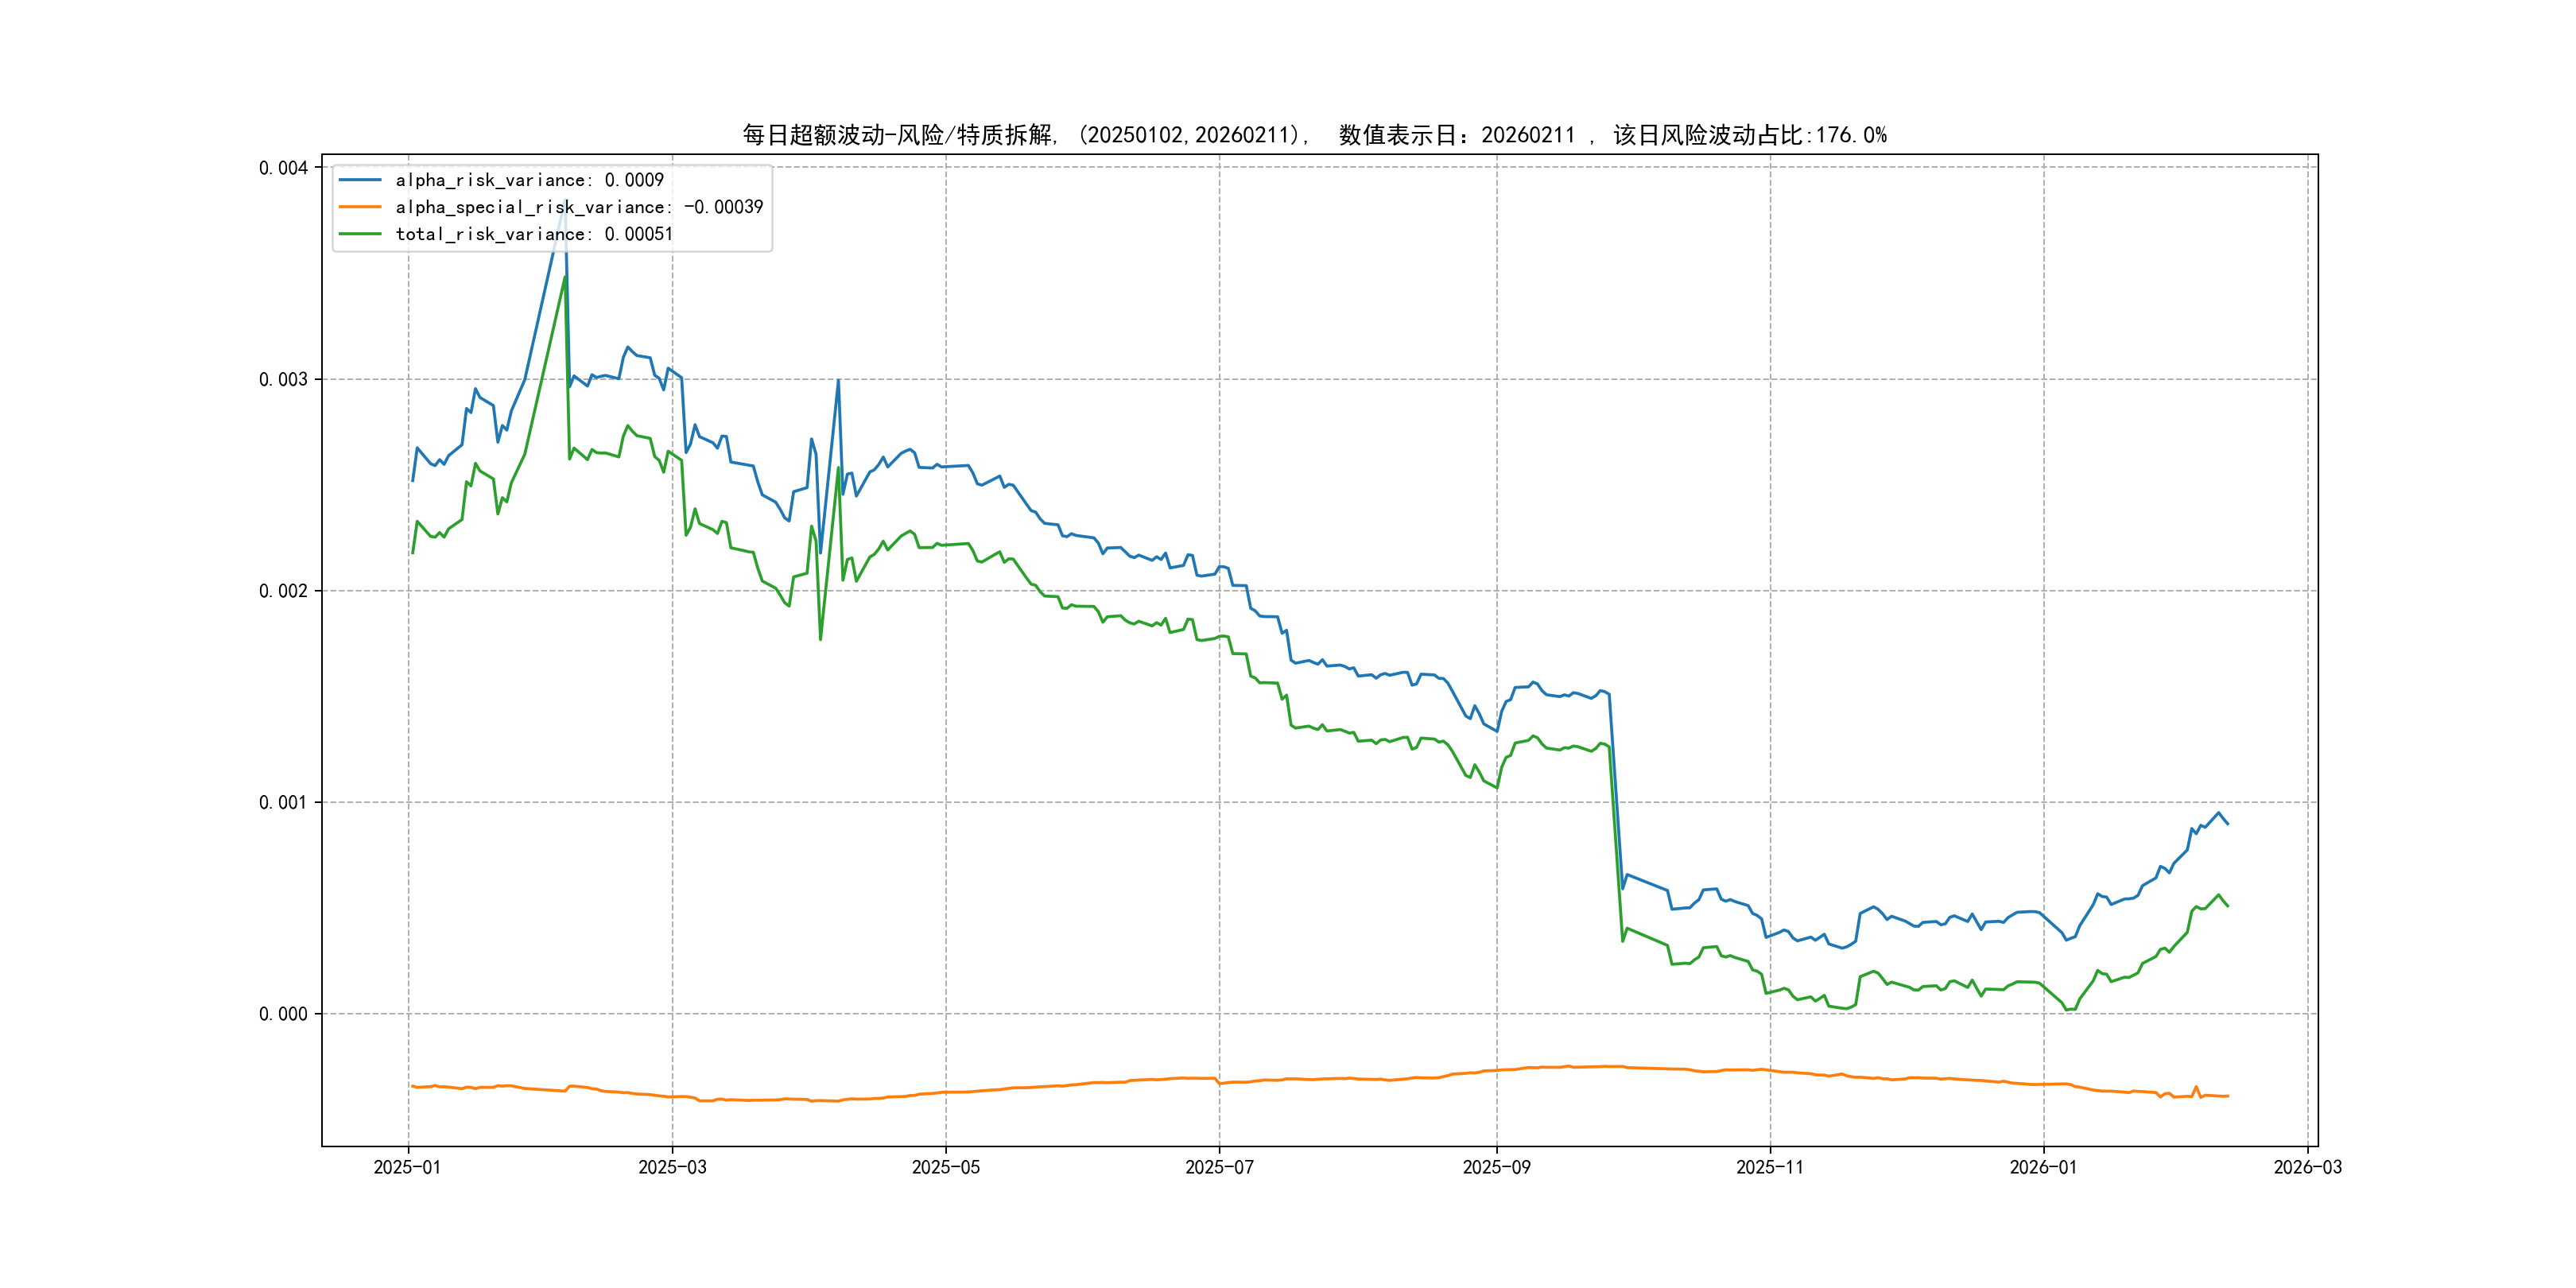Click the 2025-05 x-axis tick label
The image size is (2576, 1288).
[x=945, y=1167]
